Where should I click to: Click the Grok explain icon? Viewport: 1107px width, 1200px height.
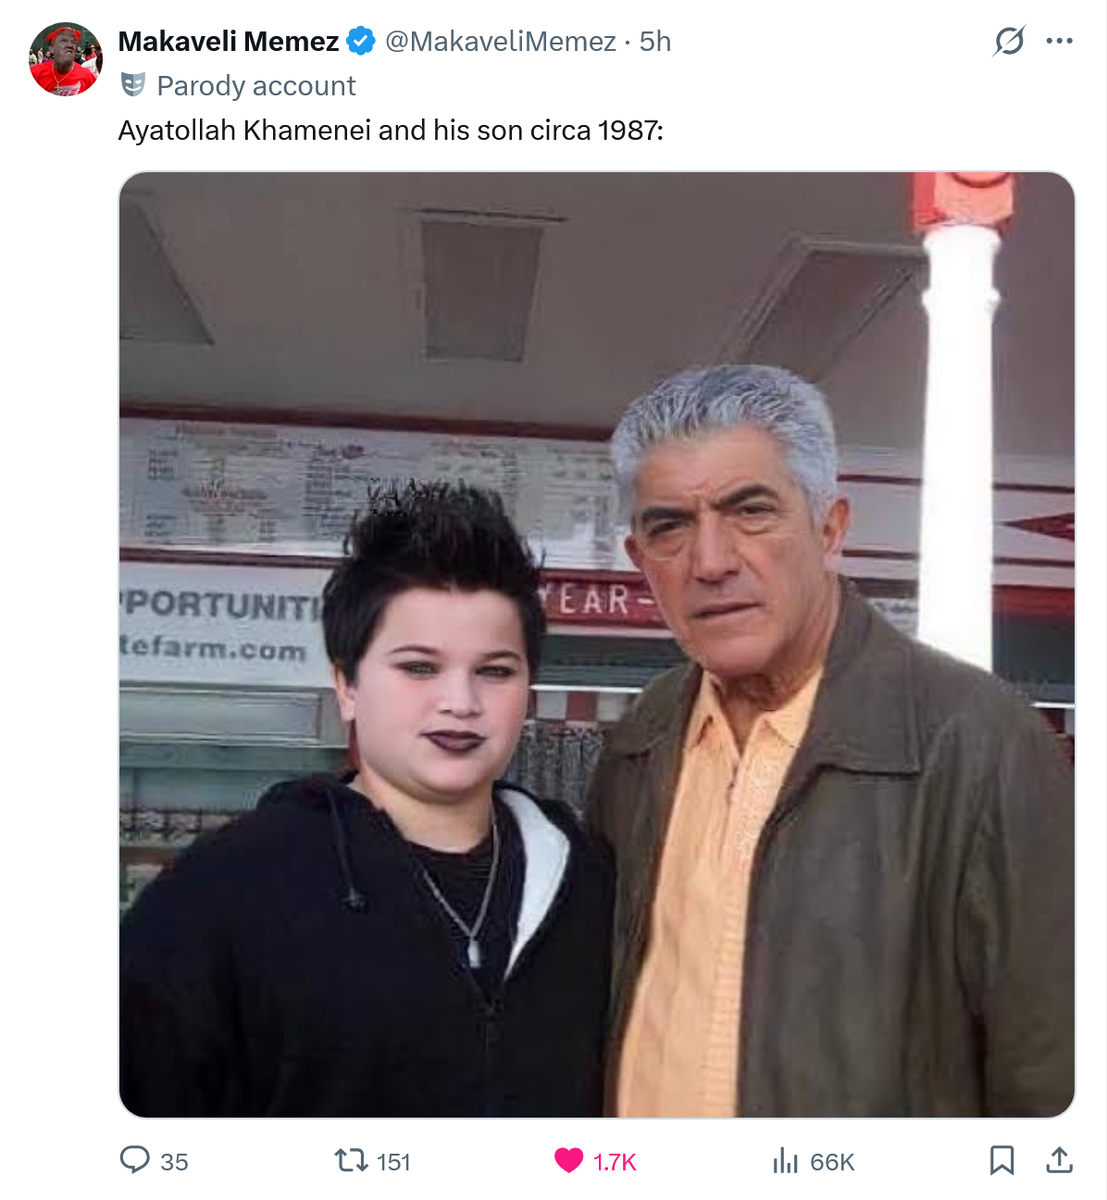(1009, 41)
